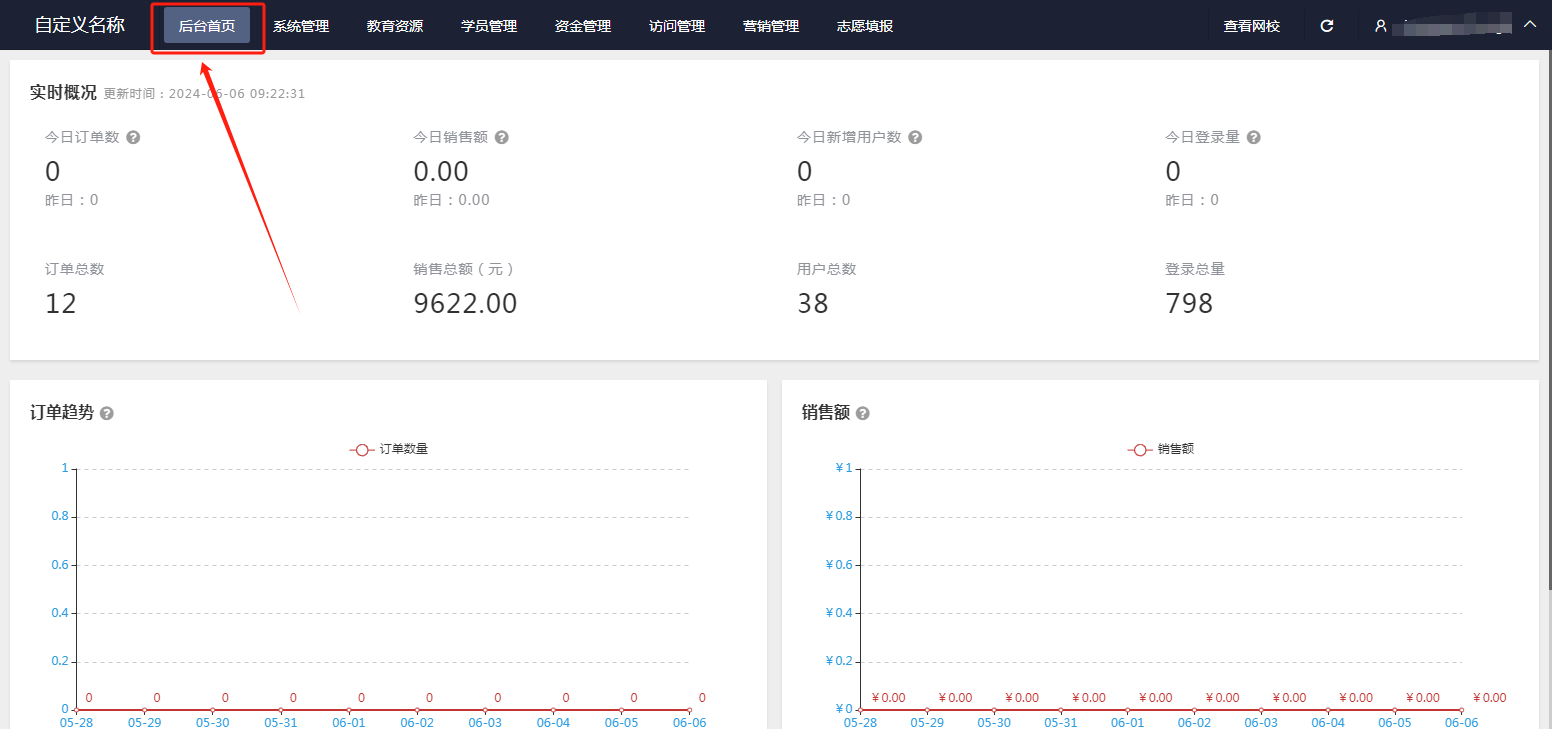Toggle the 销售额 legend series

1161,450
